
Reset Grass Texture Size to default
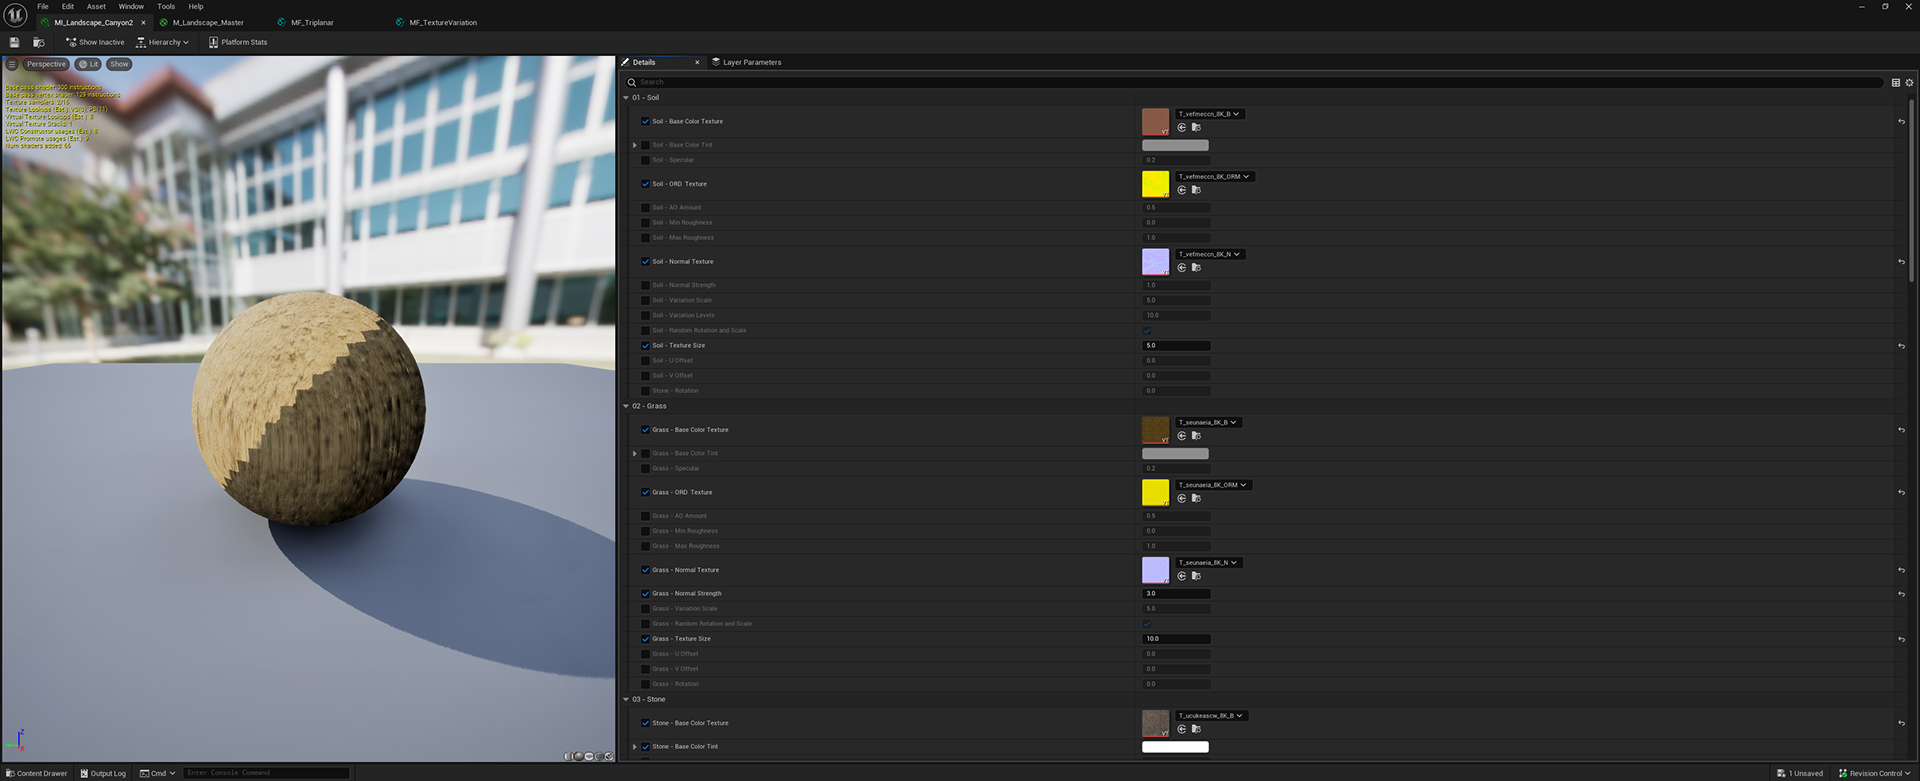1901,639
